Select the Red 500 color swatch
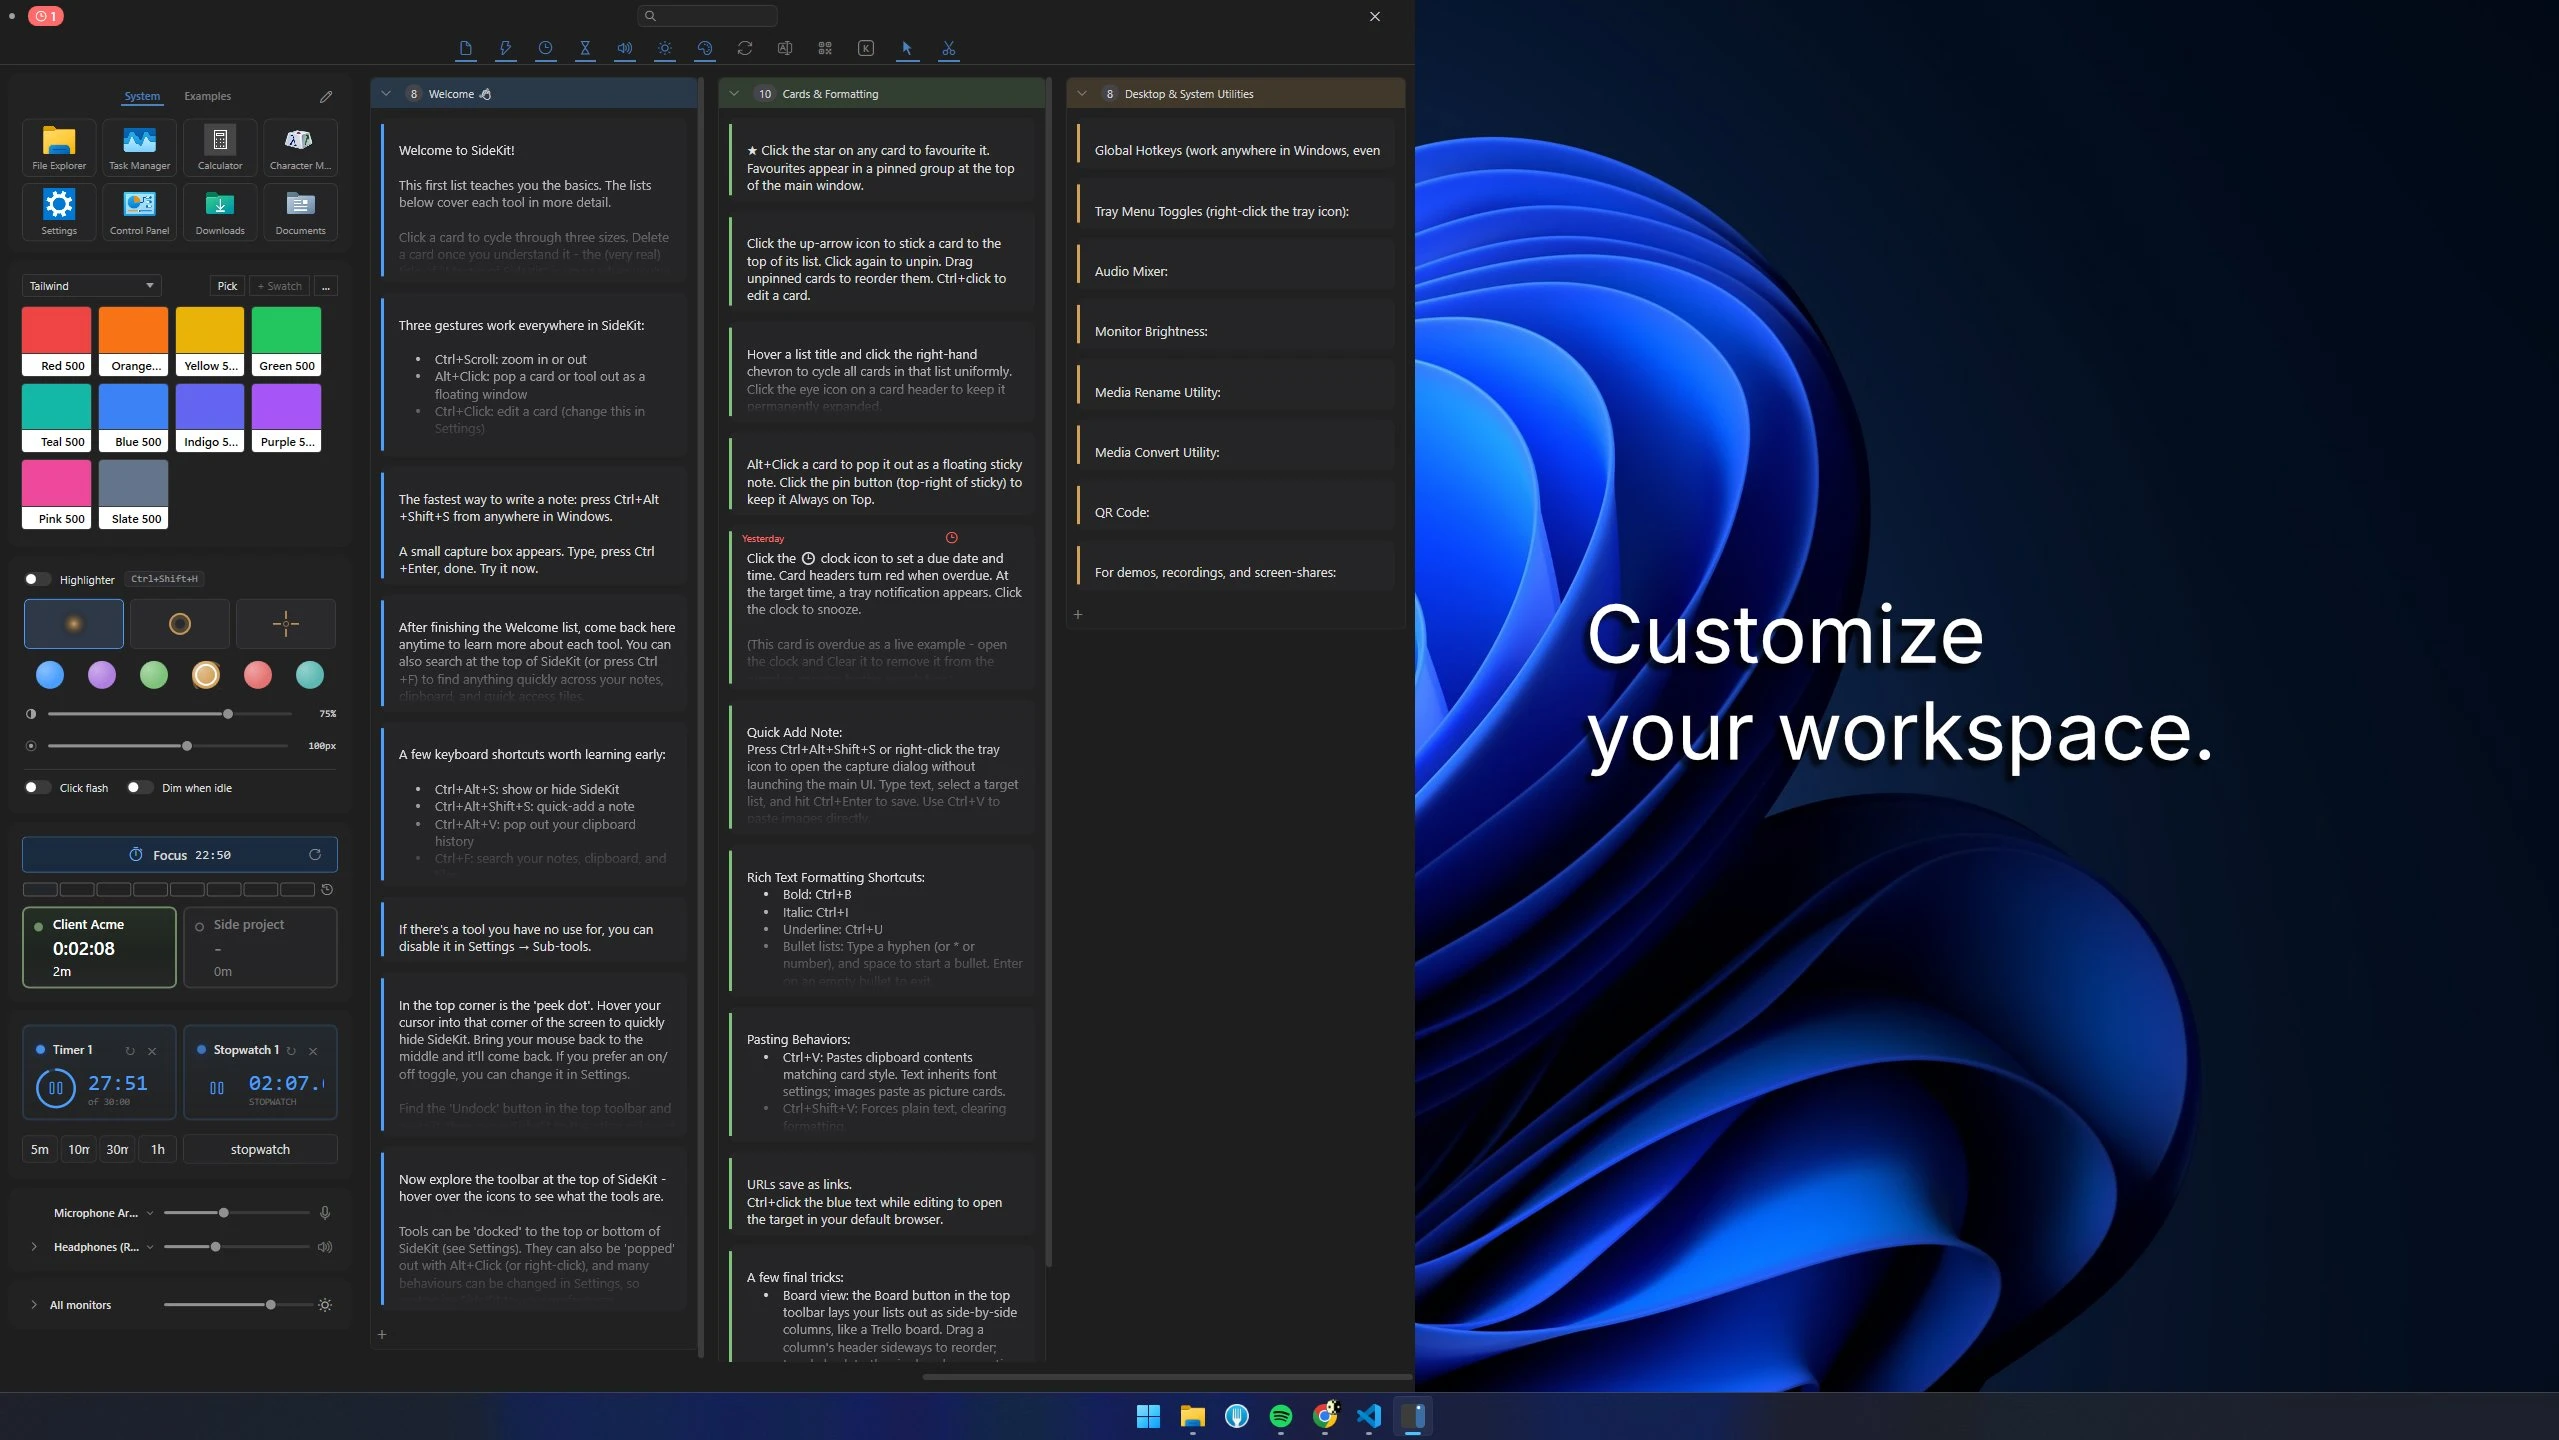Screen dimensions: 2559x1440 (x=56, y=341)
